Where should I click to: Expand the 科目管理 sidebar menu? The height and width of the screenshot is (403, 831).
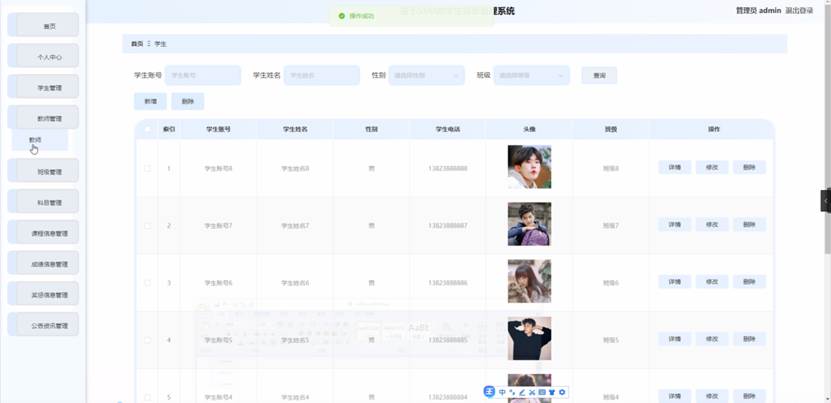point(43,202)
